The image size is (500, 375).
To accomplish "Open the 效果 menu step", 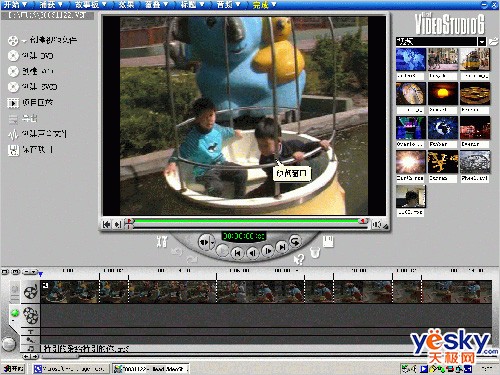I will [126, 5].
